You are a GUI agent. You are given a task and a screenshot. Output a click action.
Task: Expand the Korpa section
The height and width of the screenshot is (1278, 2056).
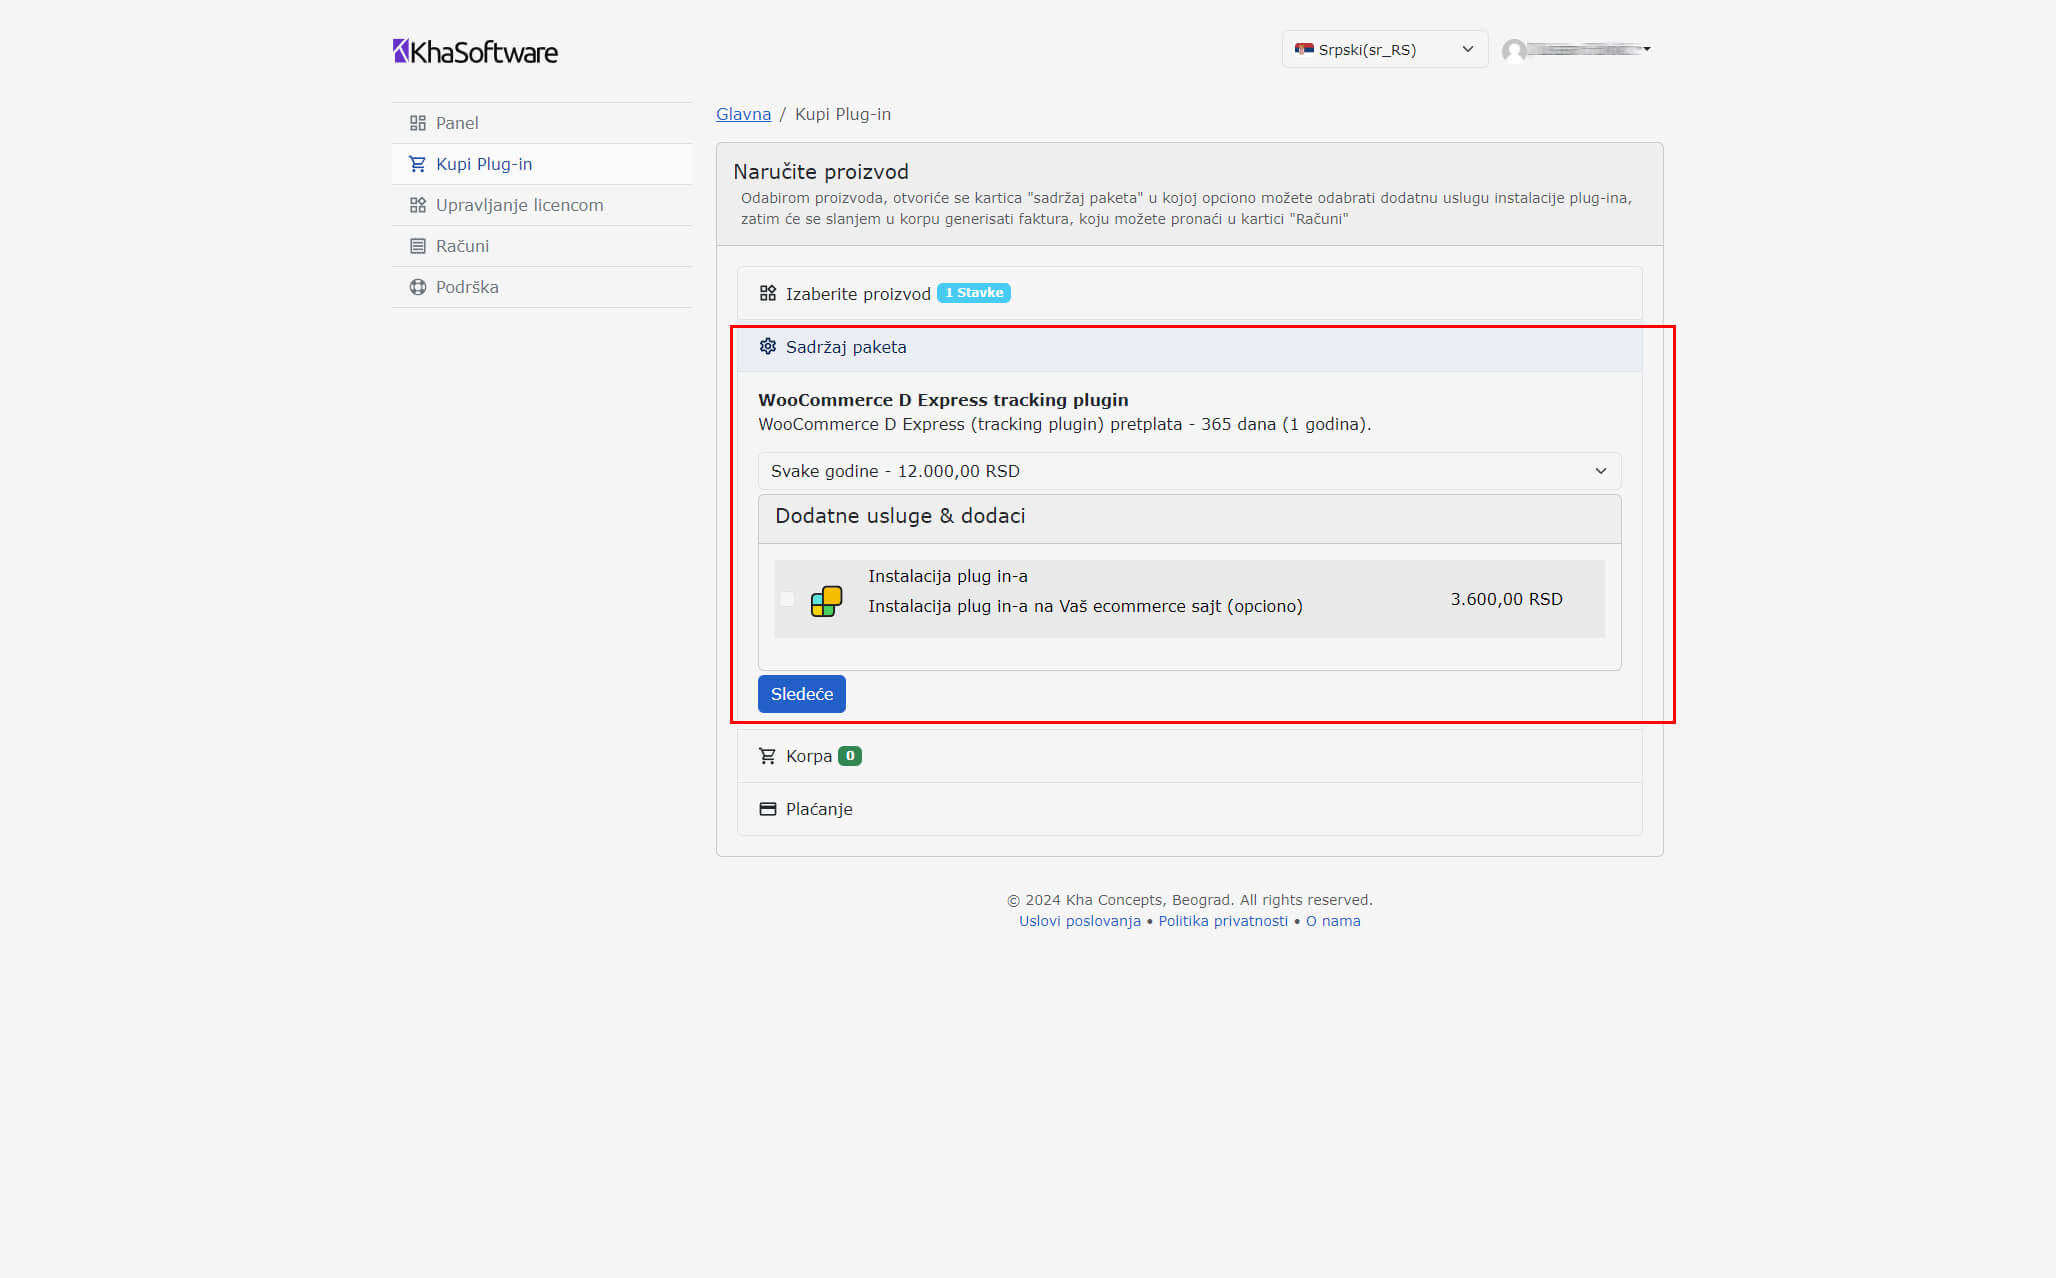[x=1189, y=756]
